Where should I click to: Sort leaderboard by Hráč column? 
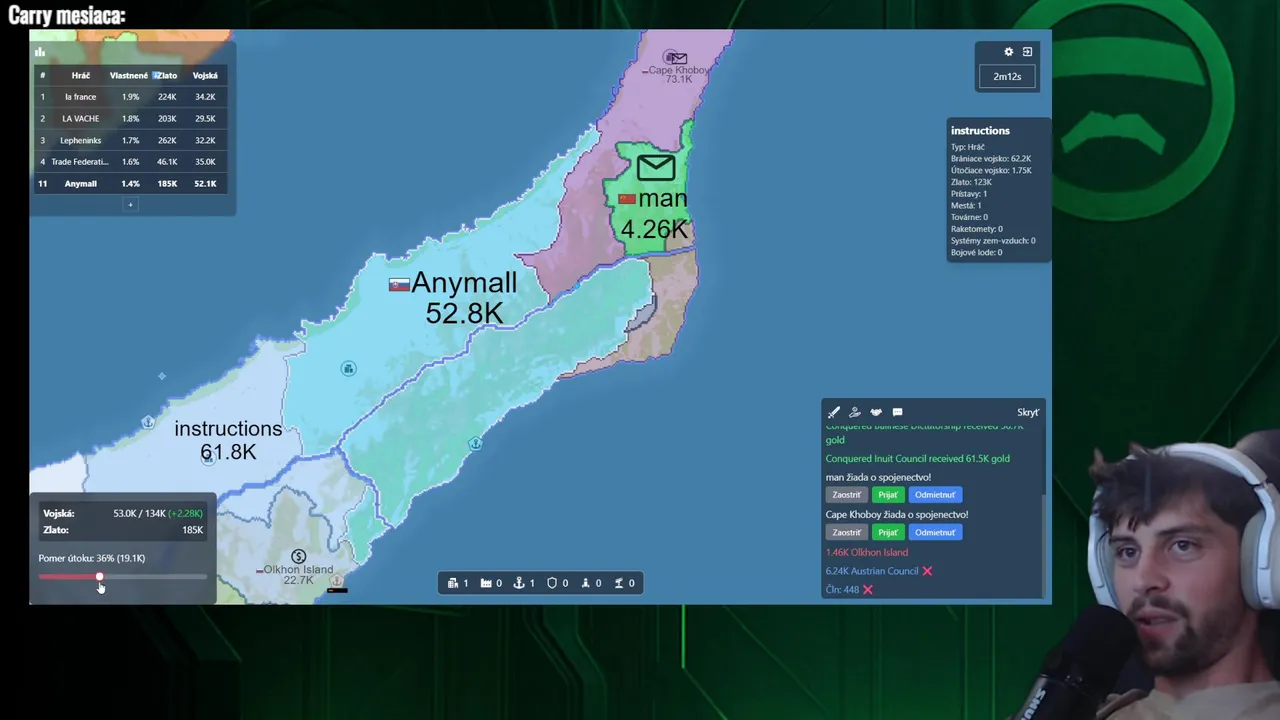click(x=81, y=75)
